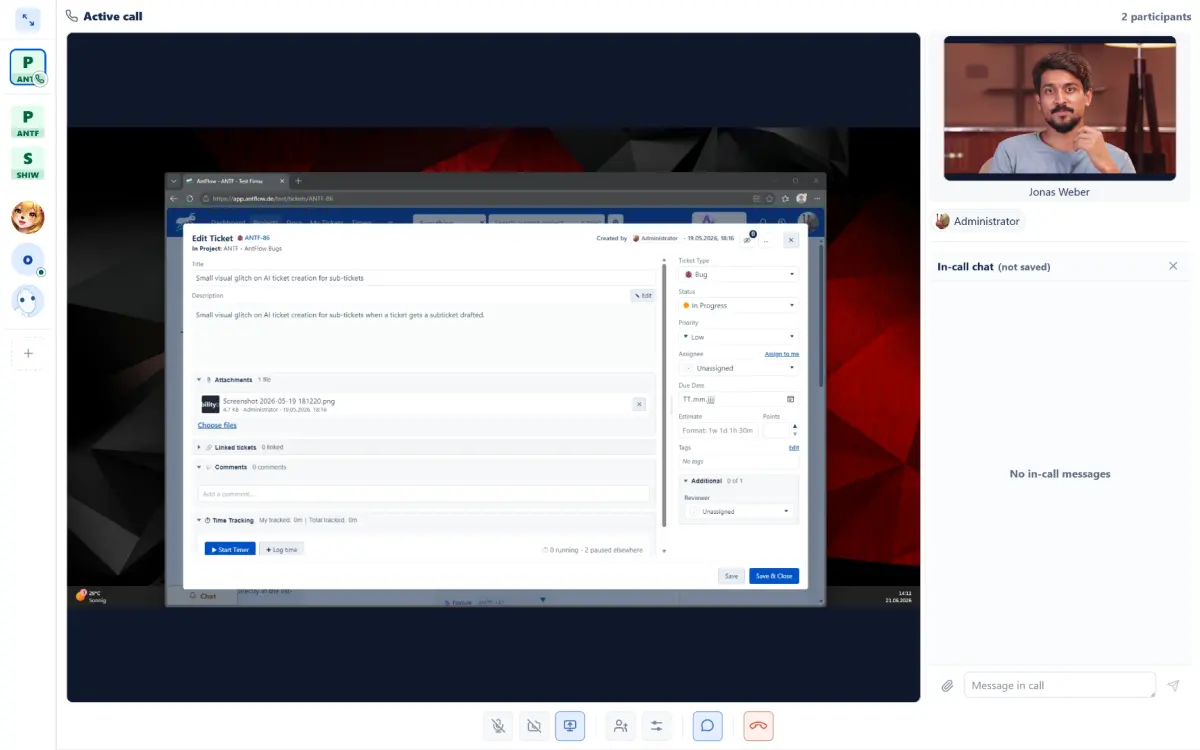Click the Add a comment field

point(423,494)
